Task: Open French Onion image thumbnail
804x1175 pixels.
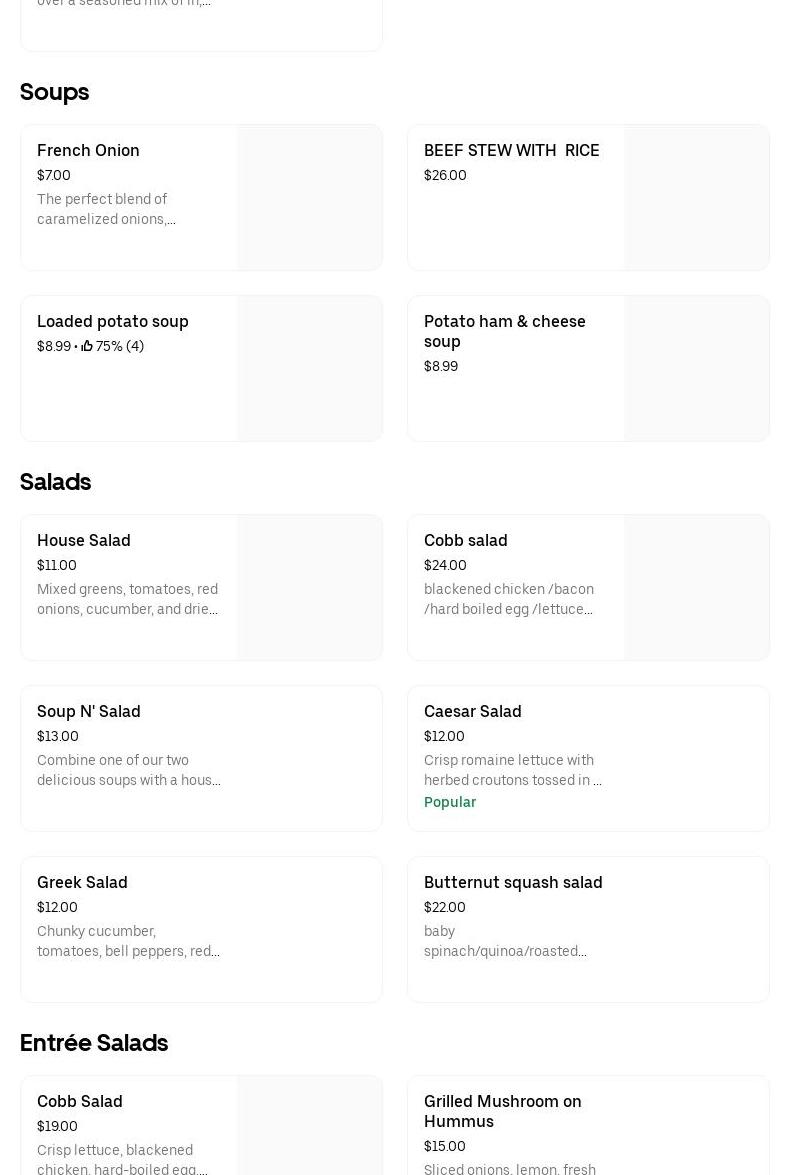Action: [x=309, y=197]
